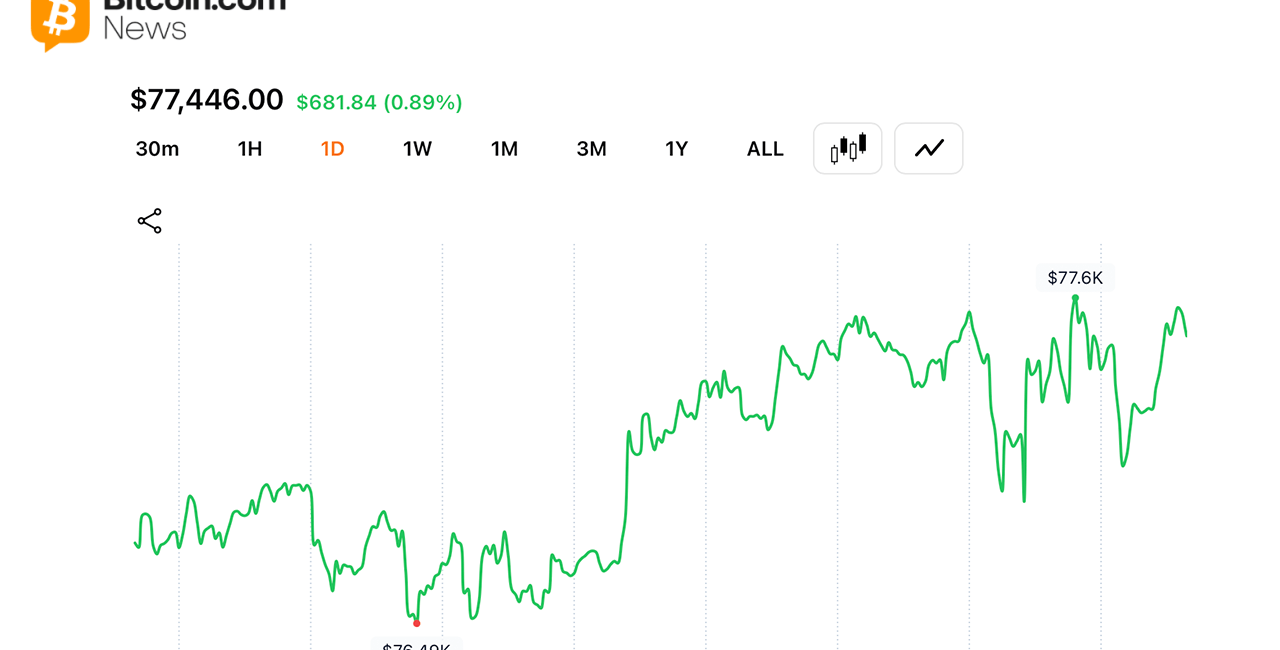Click the orange Bitcoin logo icon
This screenshot has width=1280, height=650.
60,22
